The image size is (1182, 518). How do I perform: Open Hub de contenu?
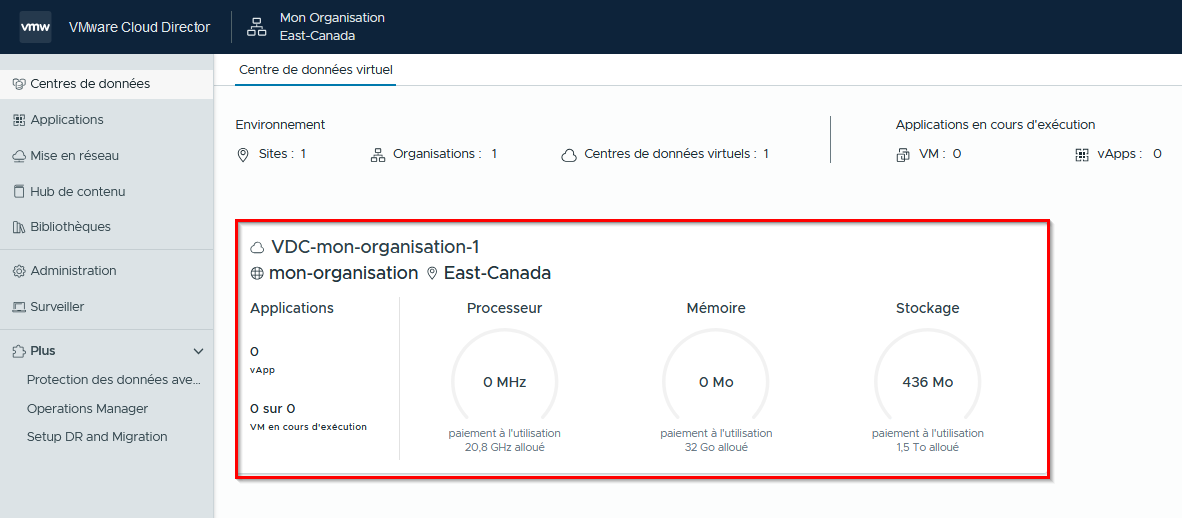pyautogui.click(x=78, y=192)
